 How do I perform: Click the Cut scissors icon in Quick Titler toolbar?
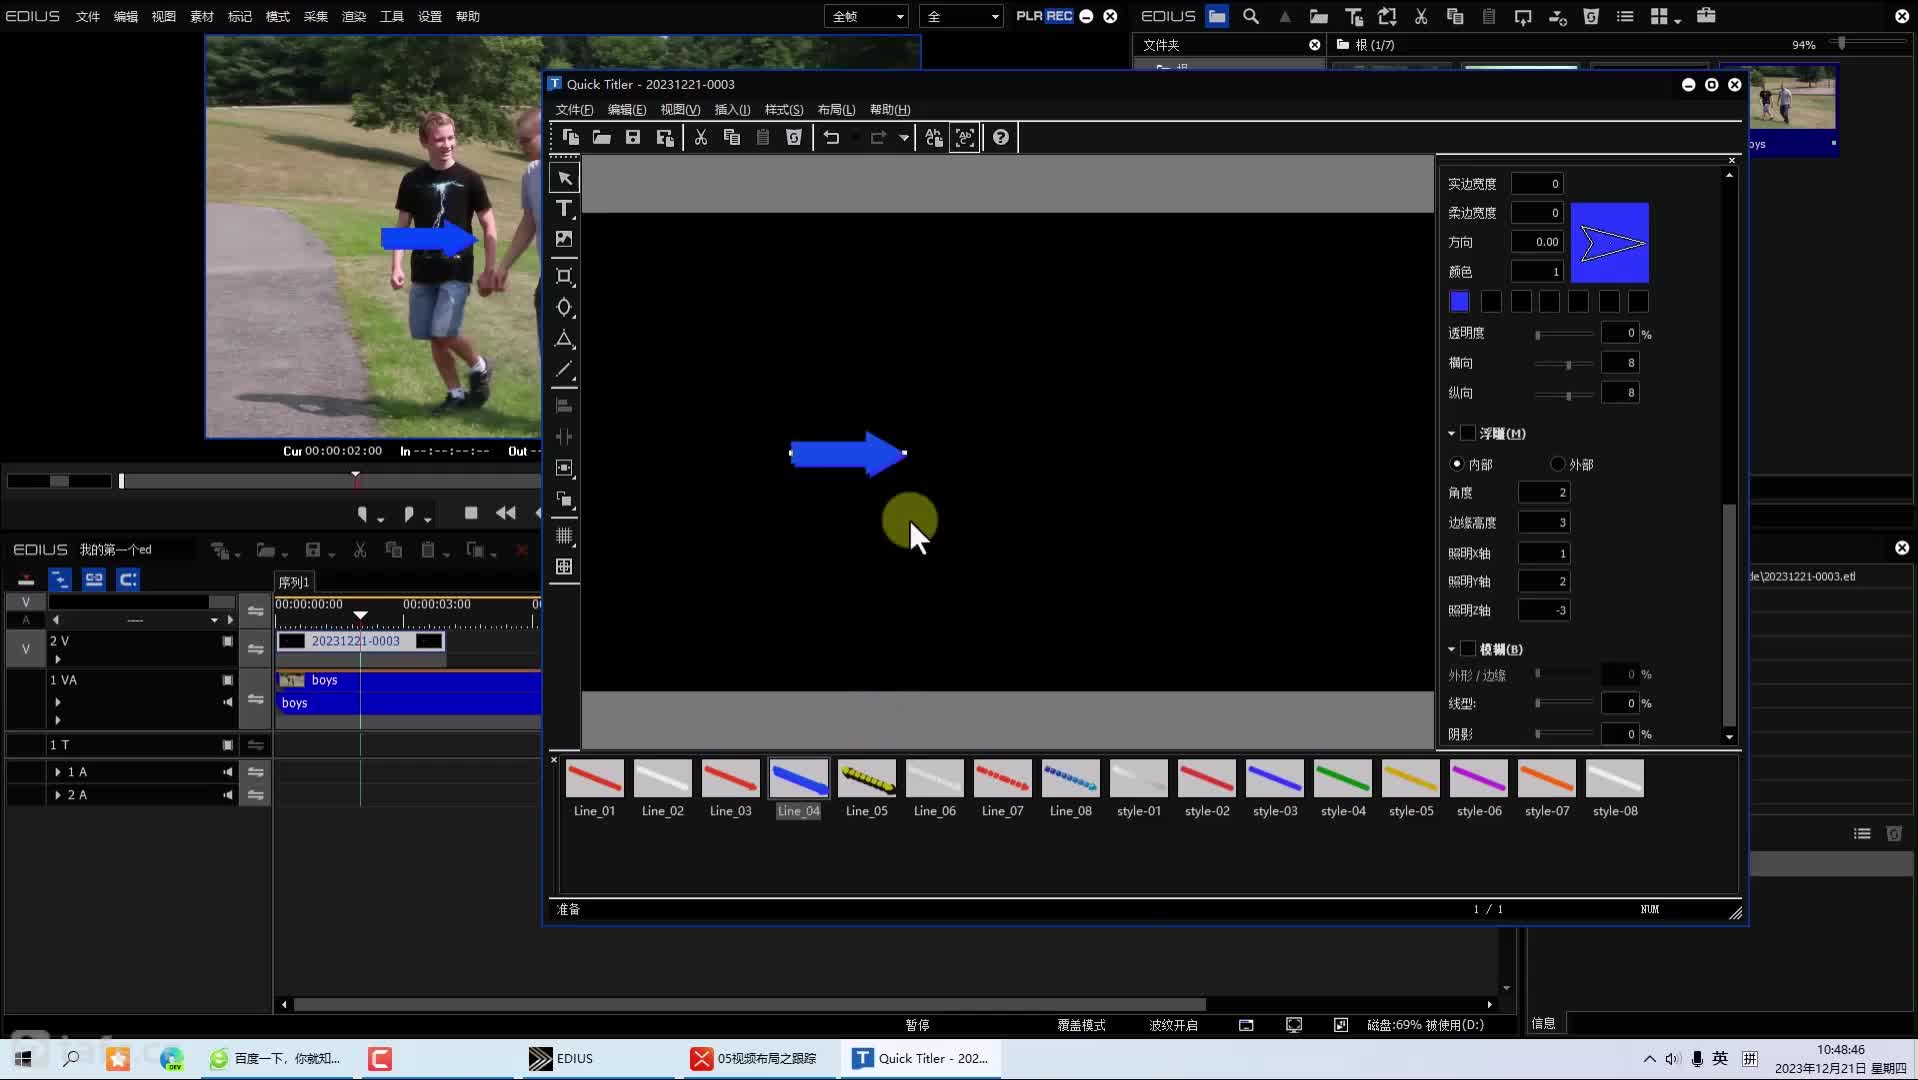coord(701,137)
